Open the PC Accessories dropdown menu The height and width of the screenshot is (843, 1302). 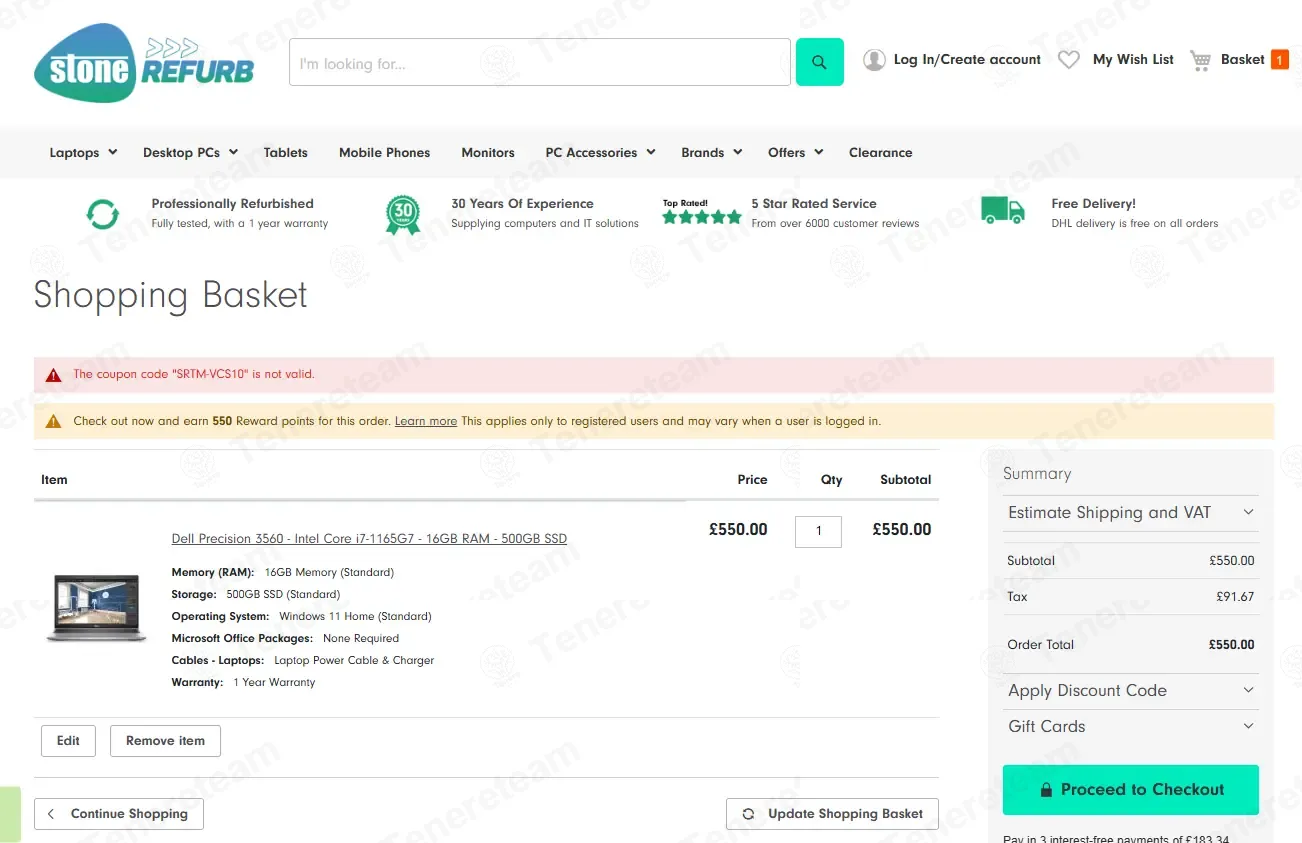pyautogui.click(x=600, y=153)
